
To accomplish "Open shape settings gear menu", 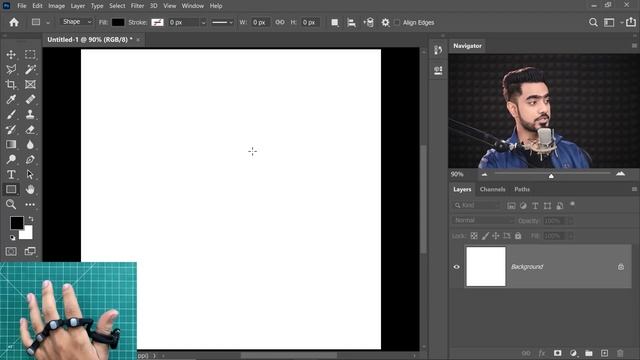I will point(385,22).
